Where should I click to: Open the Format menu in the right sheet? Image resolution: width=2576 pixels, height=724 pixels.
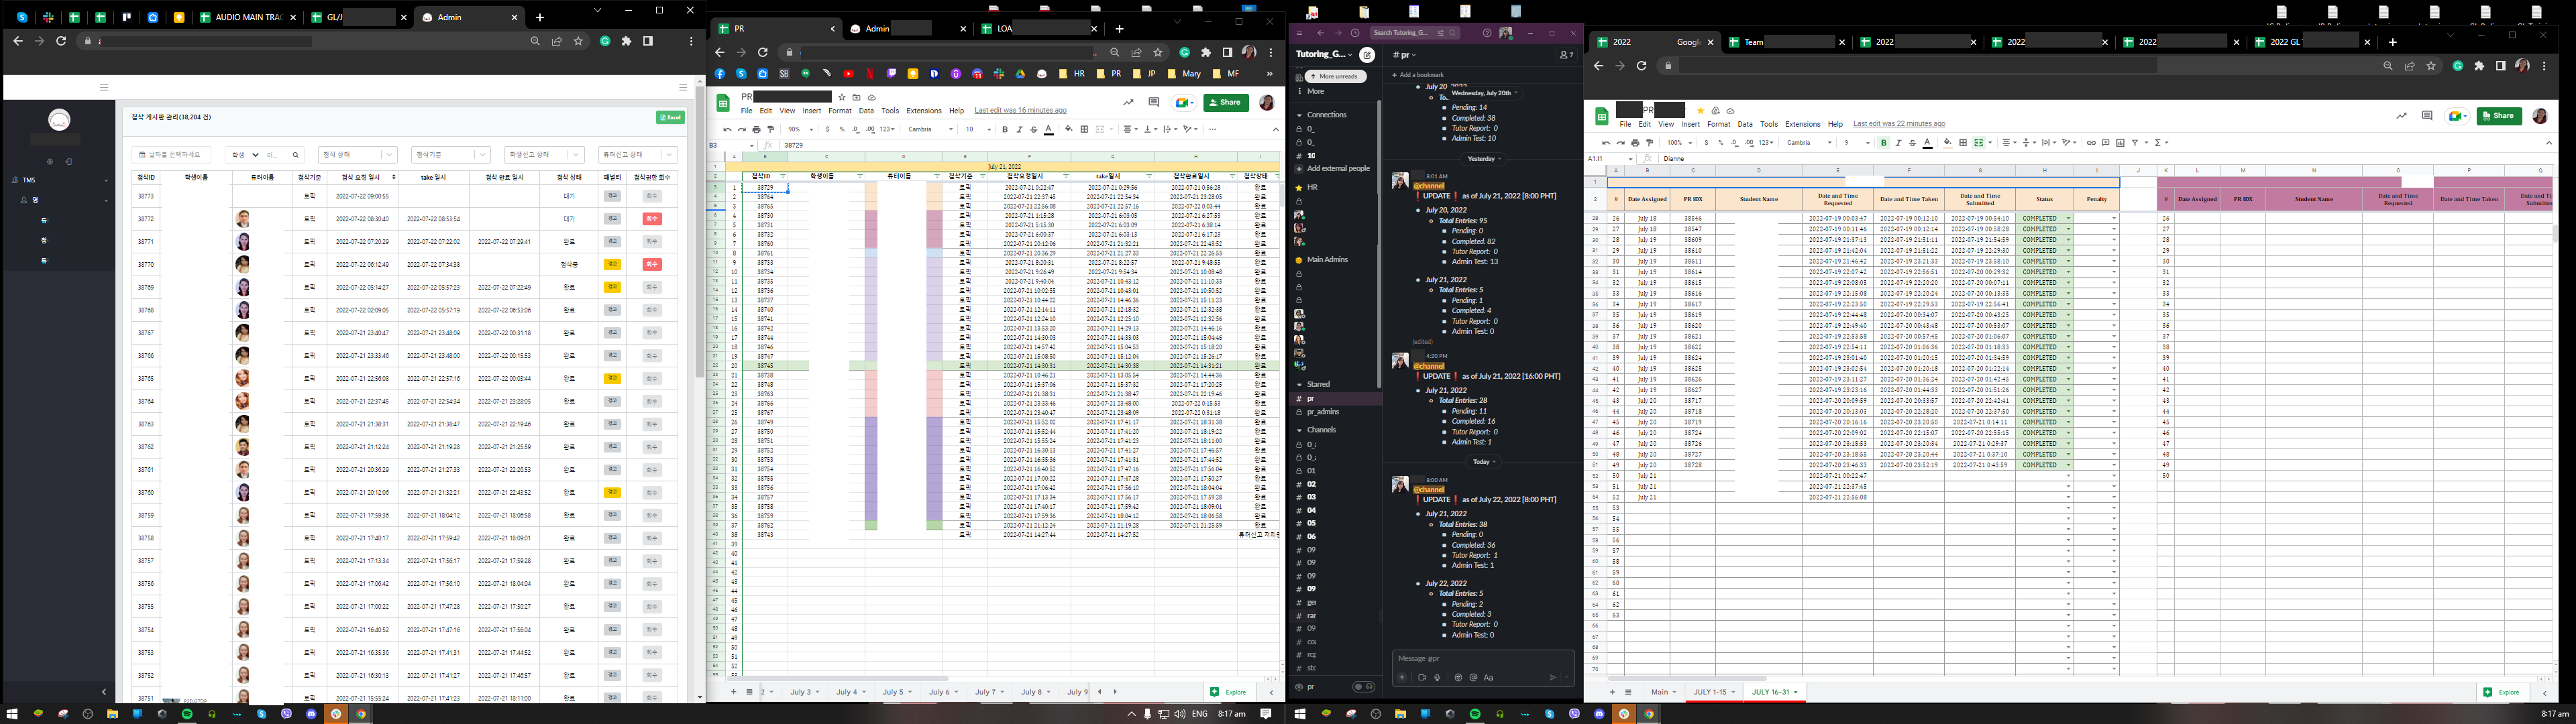(1719, 125)
